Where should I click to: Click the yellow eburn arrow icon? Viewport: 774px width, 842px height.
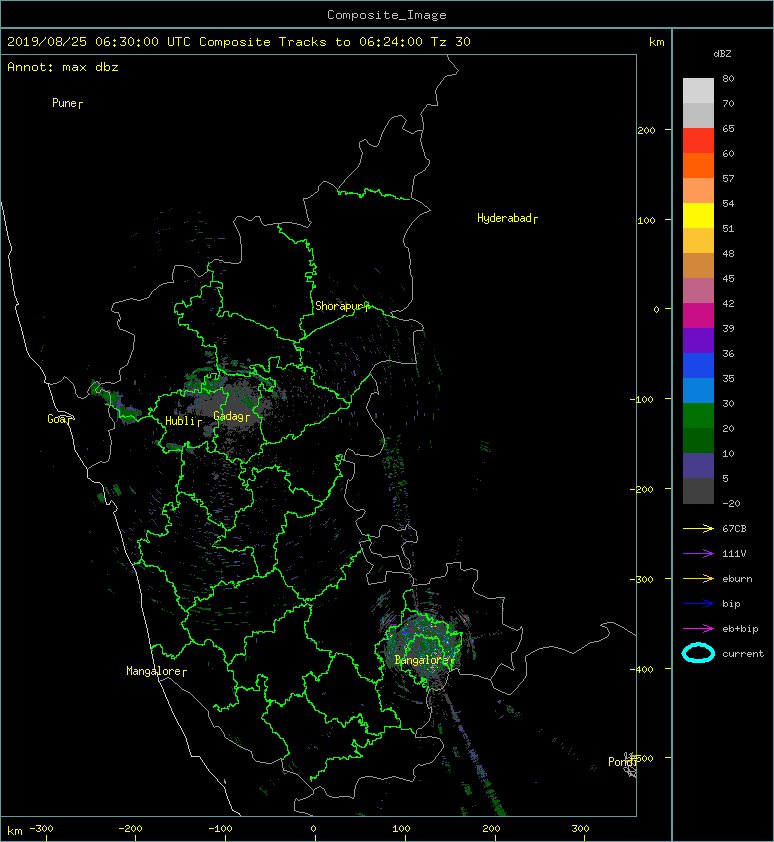(698, 578)
